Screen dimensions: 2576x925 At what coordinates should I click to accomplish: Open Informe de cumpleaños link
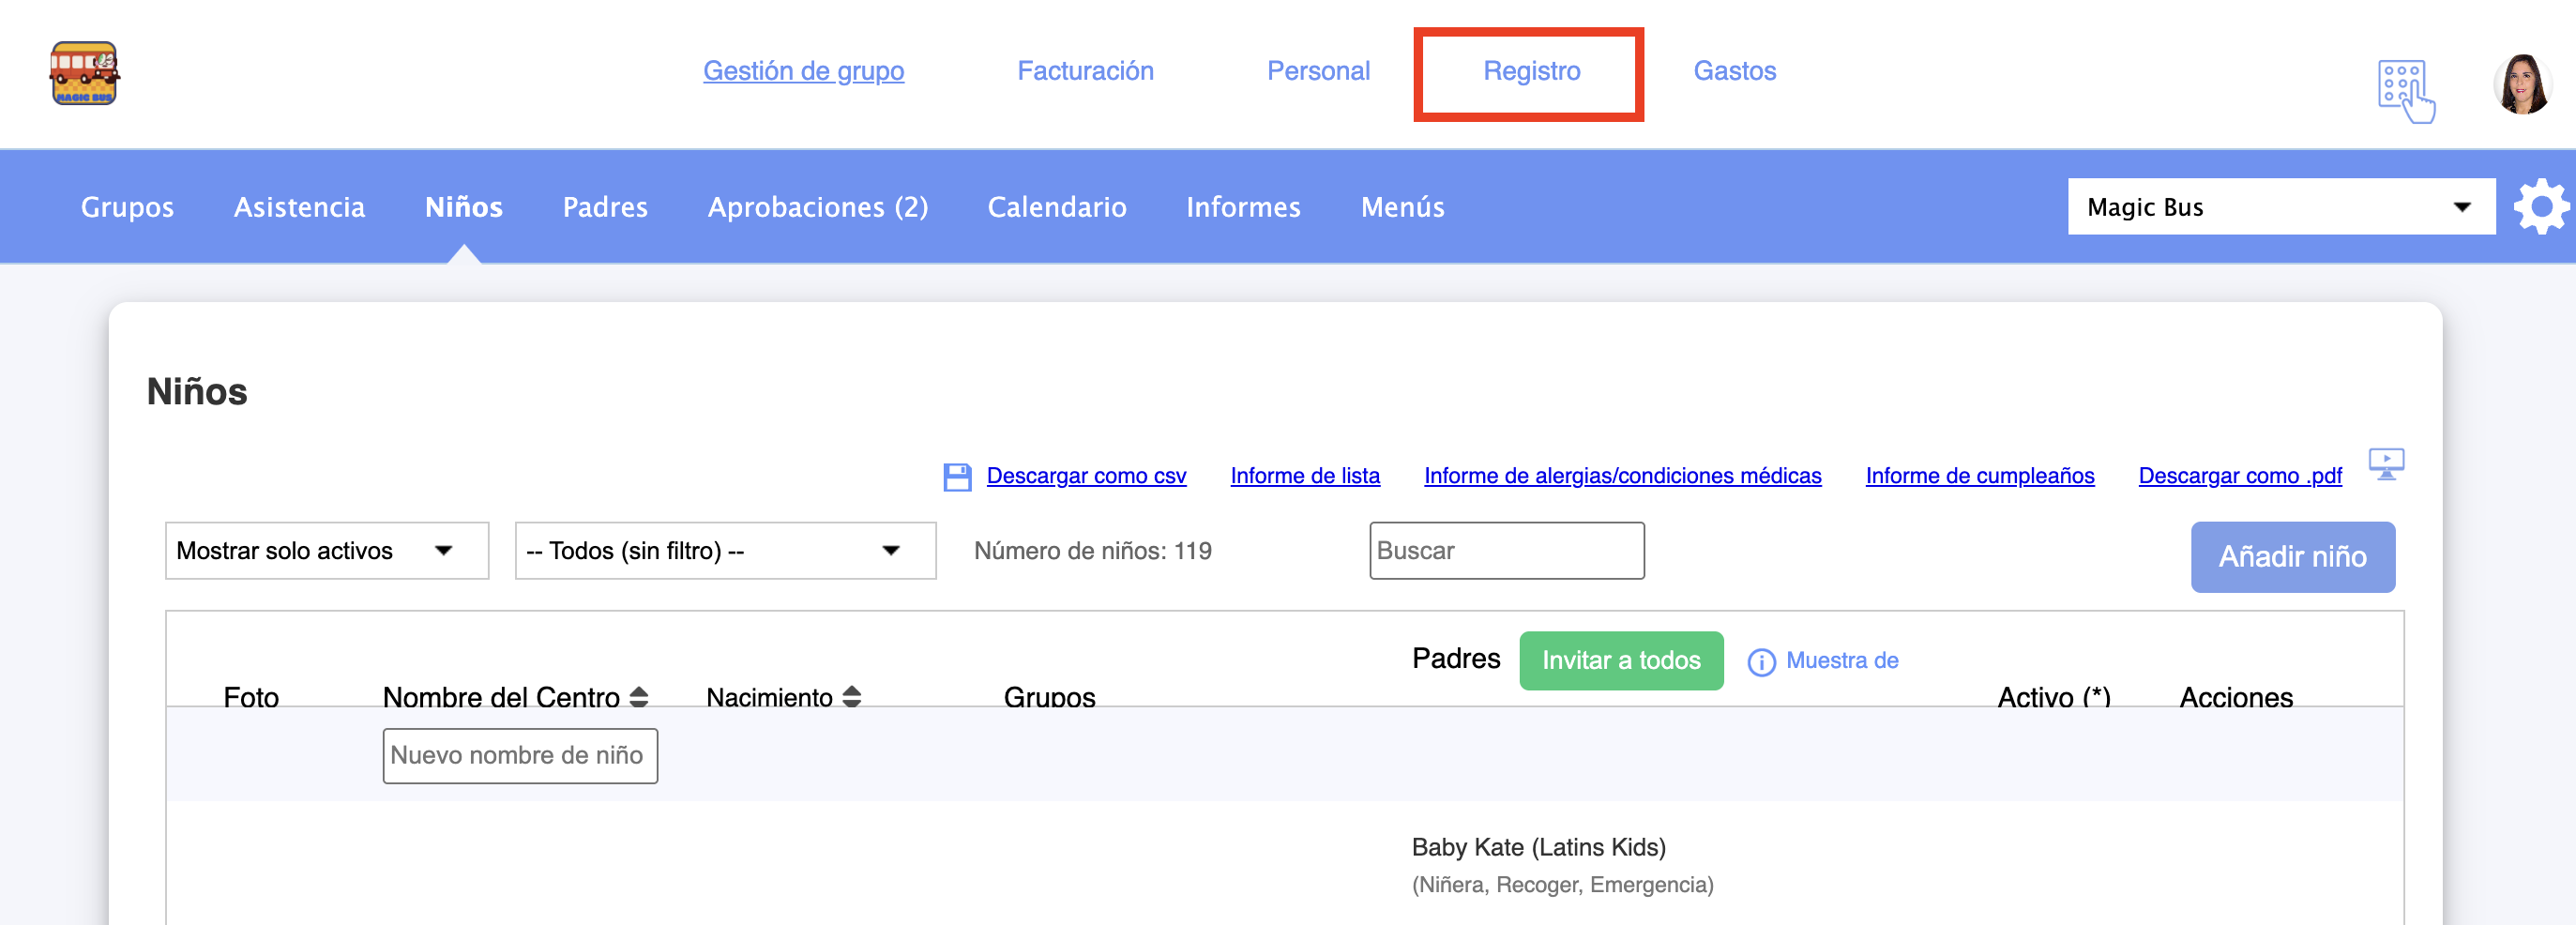tap(1979, 476)
